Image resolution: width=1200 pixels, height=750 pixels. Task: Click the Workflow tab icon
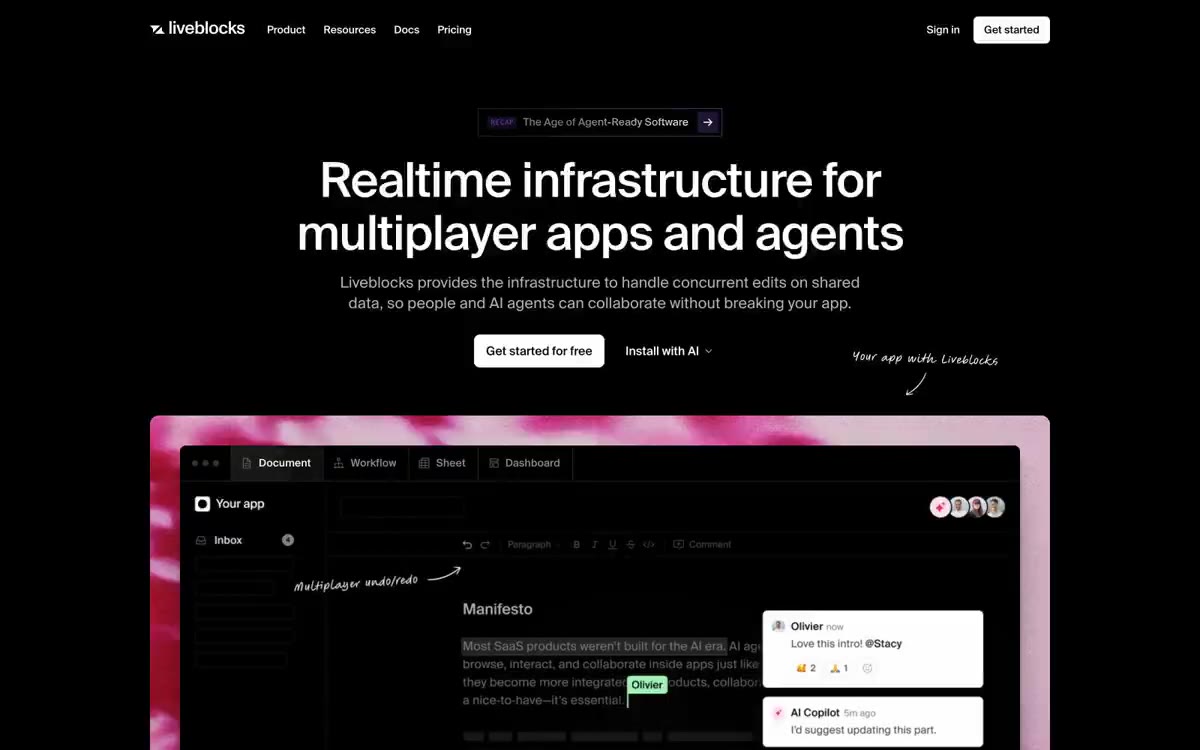click(x=339, y=463)
